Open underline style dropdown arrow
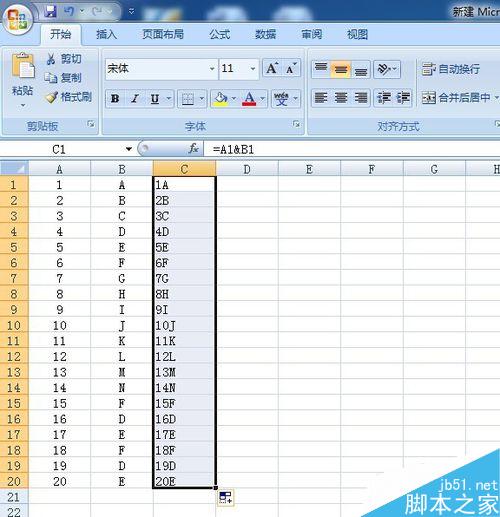Image resolution: width=500 pixels, height=517 pixels. pos(169,98)
